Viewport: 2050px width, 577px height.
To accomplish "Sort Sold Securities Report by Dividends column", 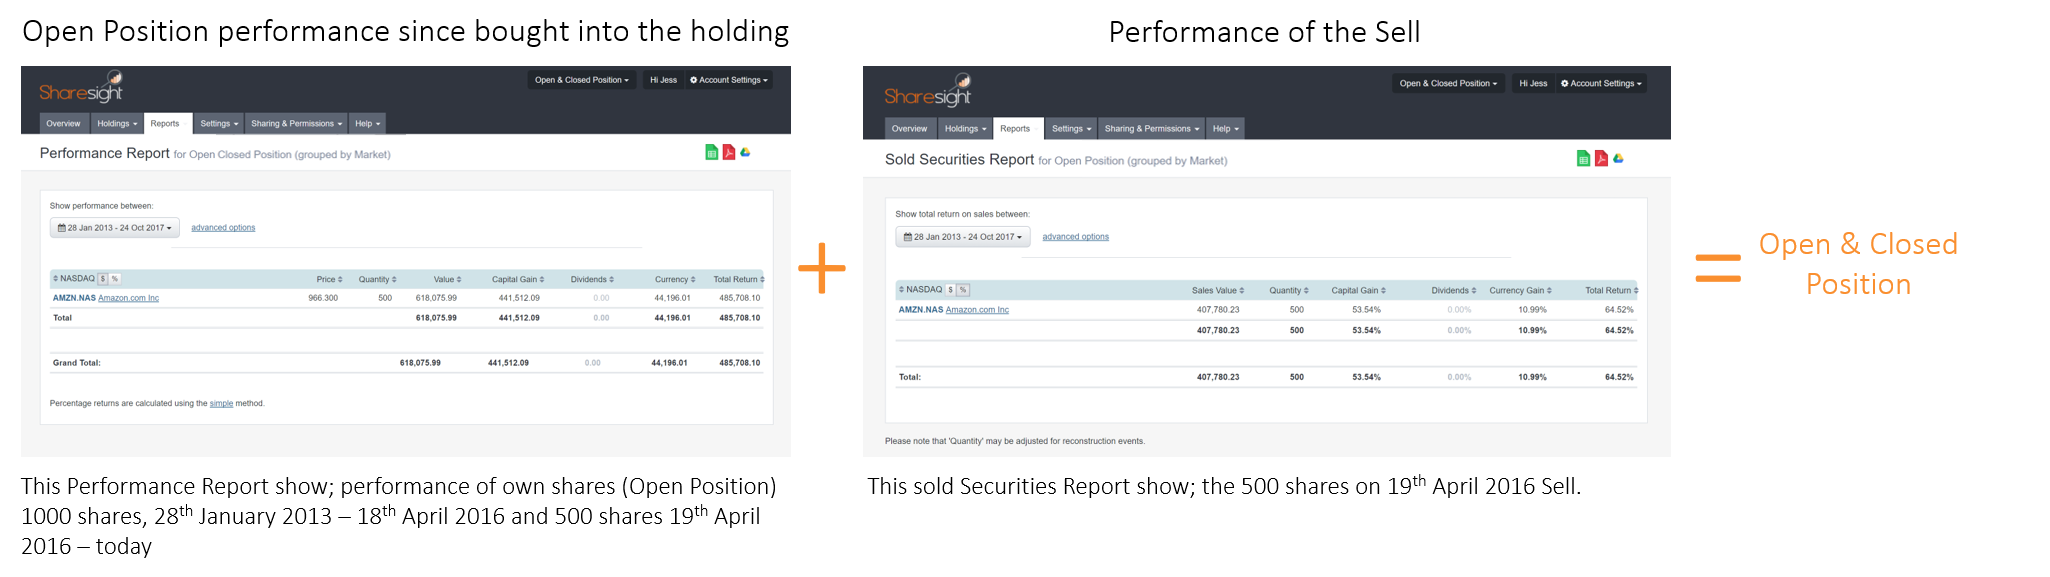I will coord(1453,290).
